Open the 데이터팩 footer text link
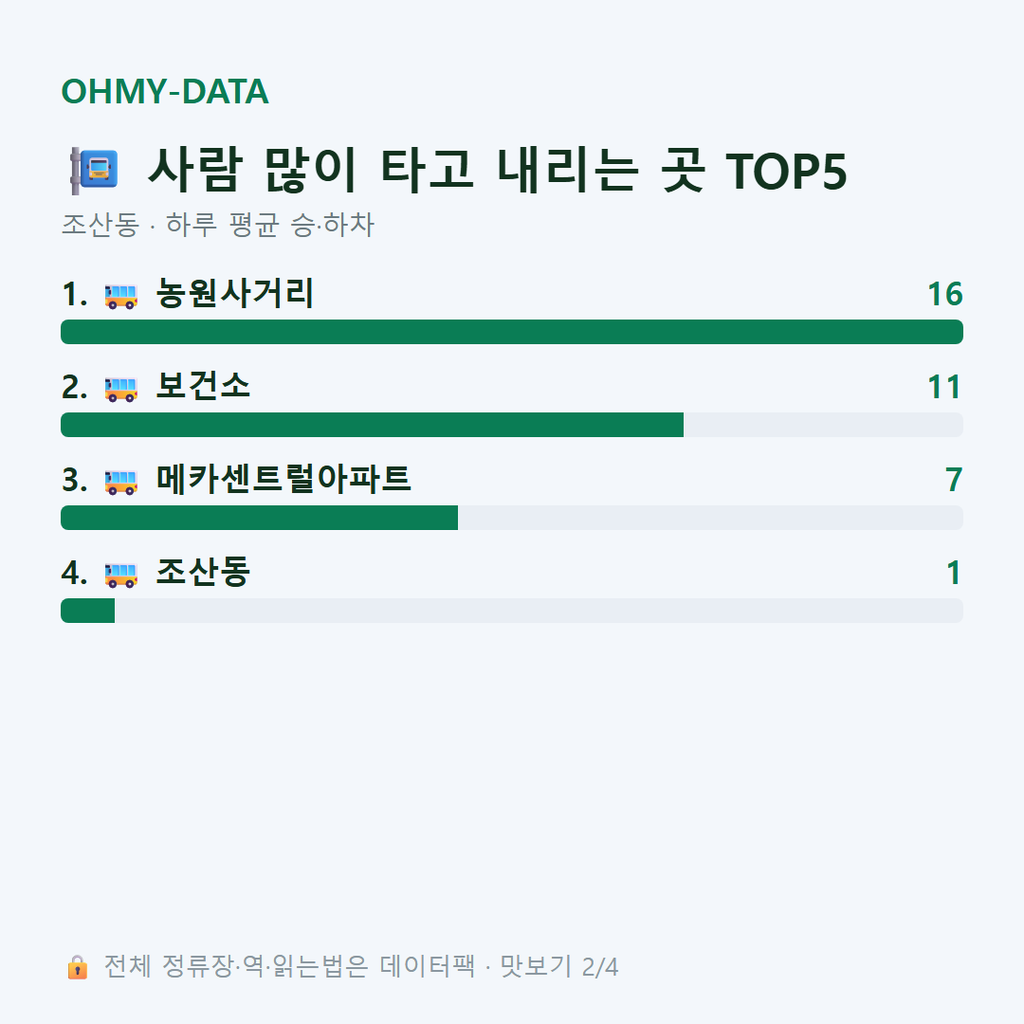This screenshot has height=1024, width=1024. point(428,967)
